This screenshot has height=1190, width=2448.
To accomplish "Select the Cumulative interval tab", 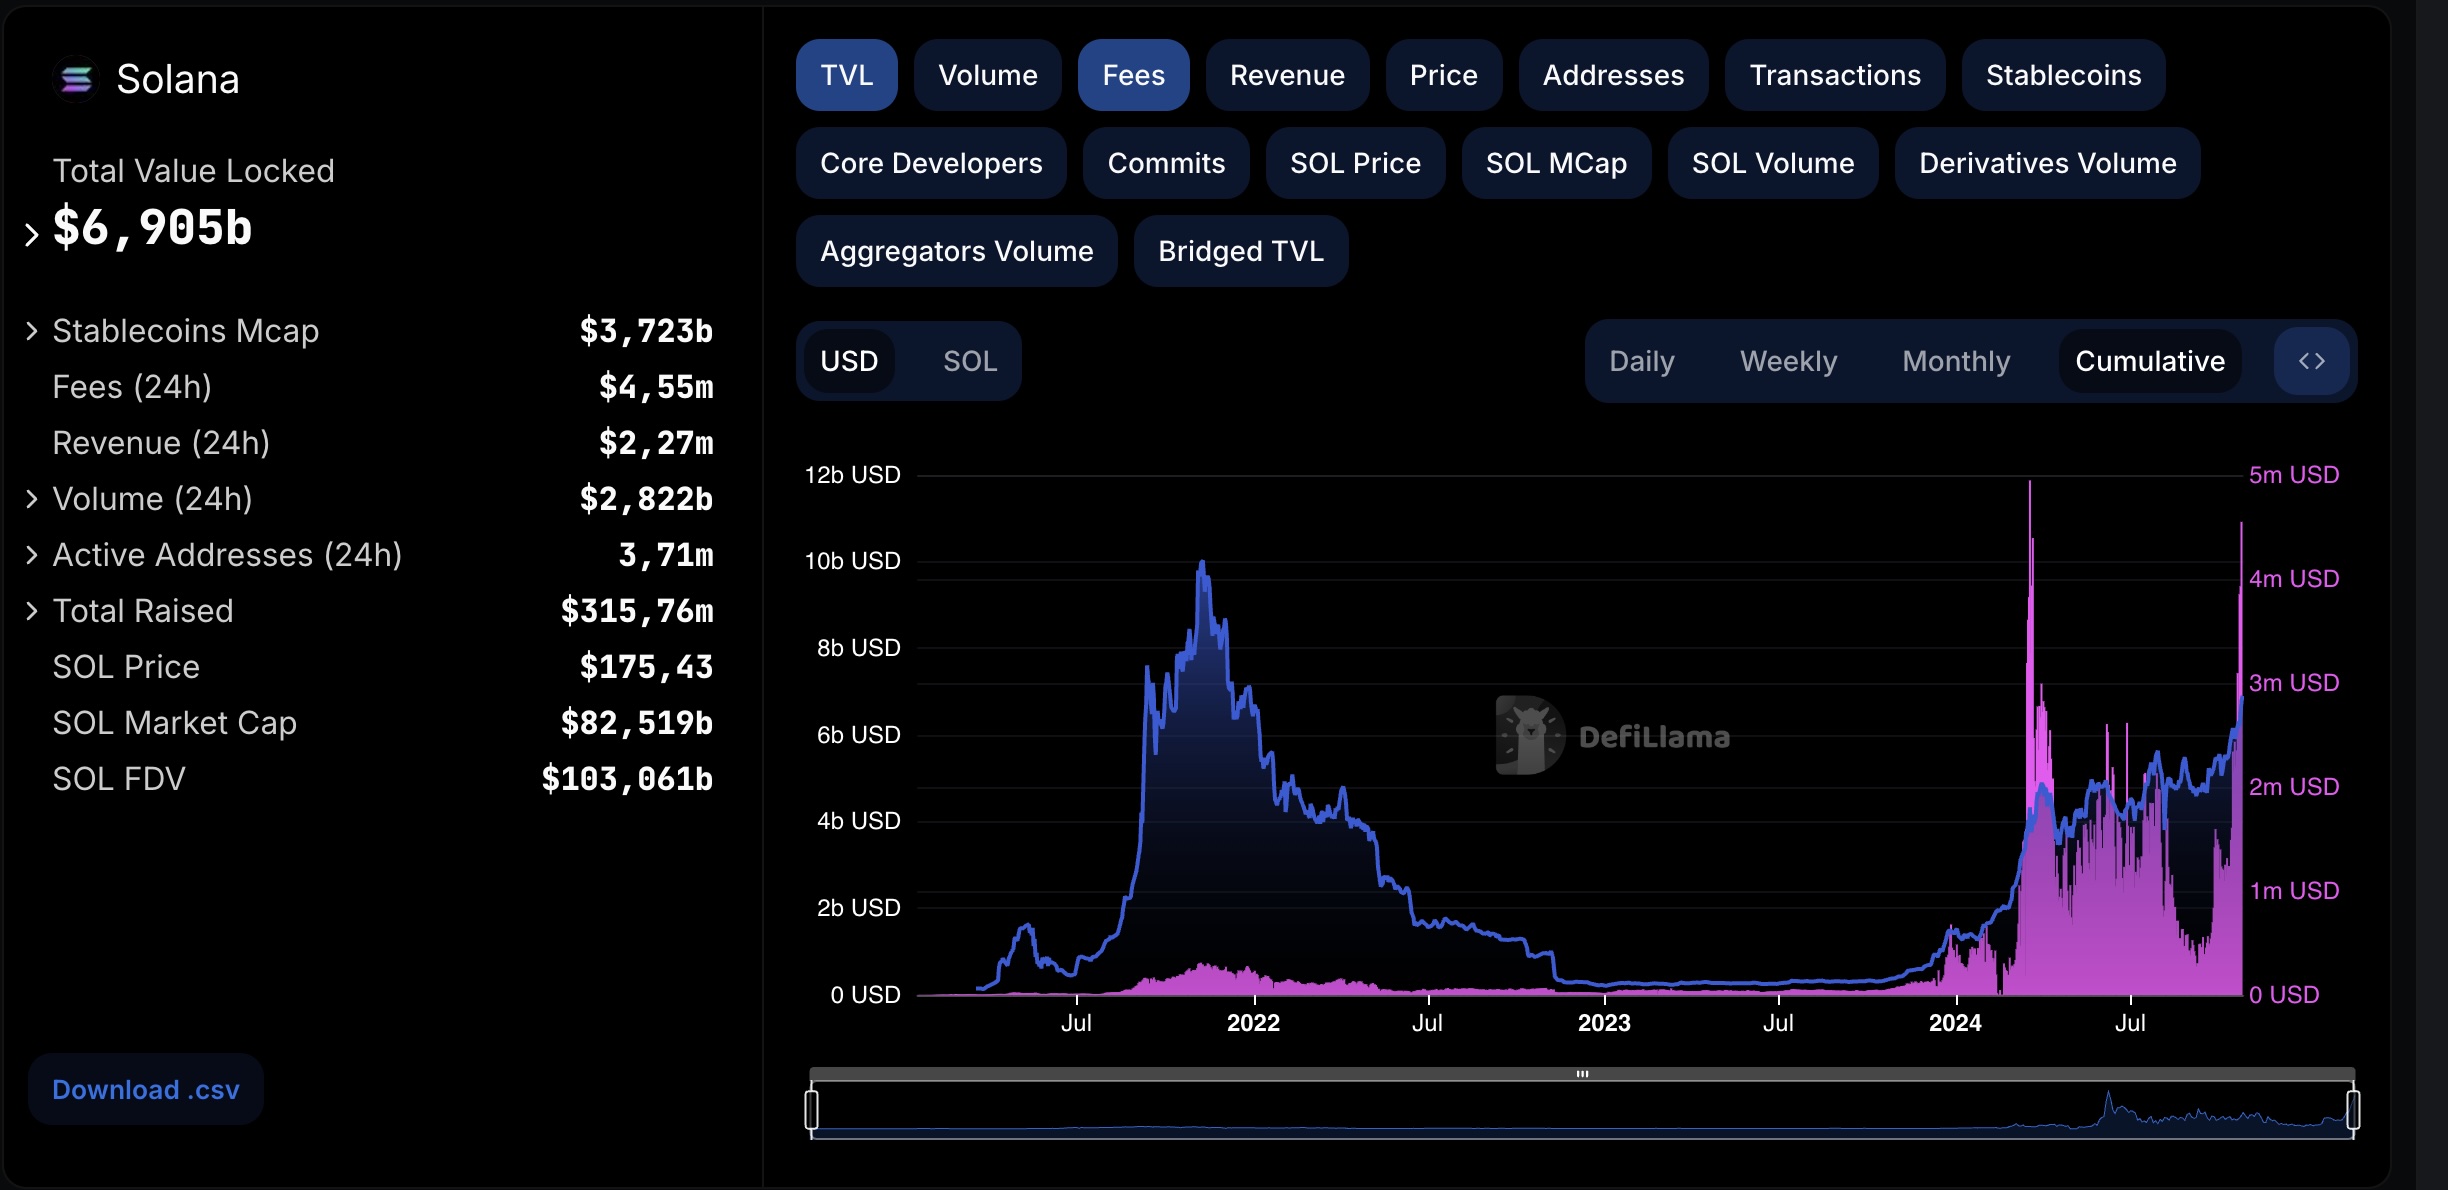I will pos(2150,361).
